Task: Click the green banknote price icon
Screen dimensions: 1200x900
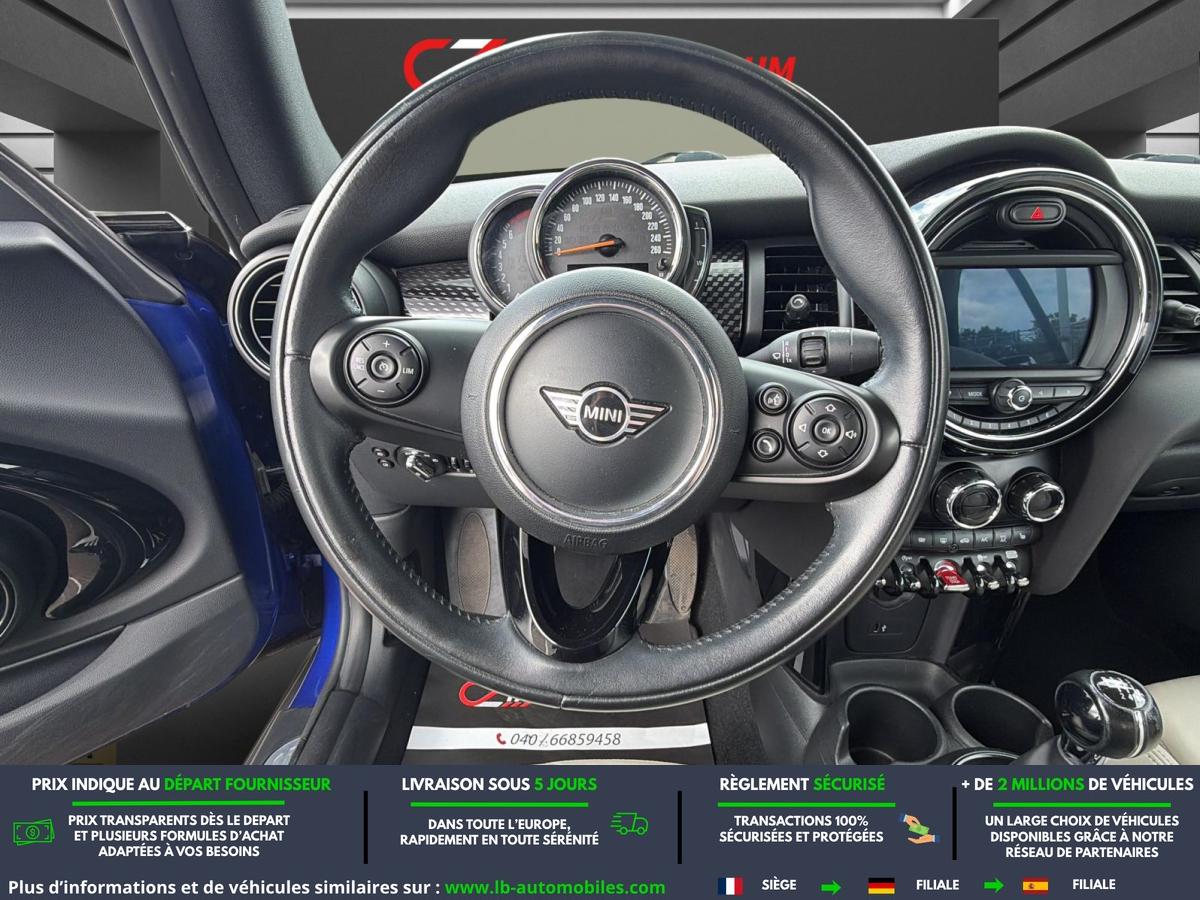Action: click(x=33, y=831)
